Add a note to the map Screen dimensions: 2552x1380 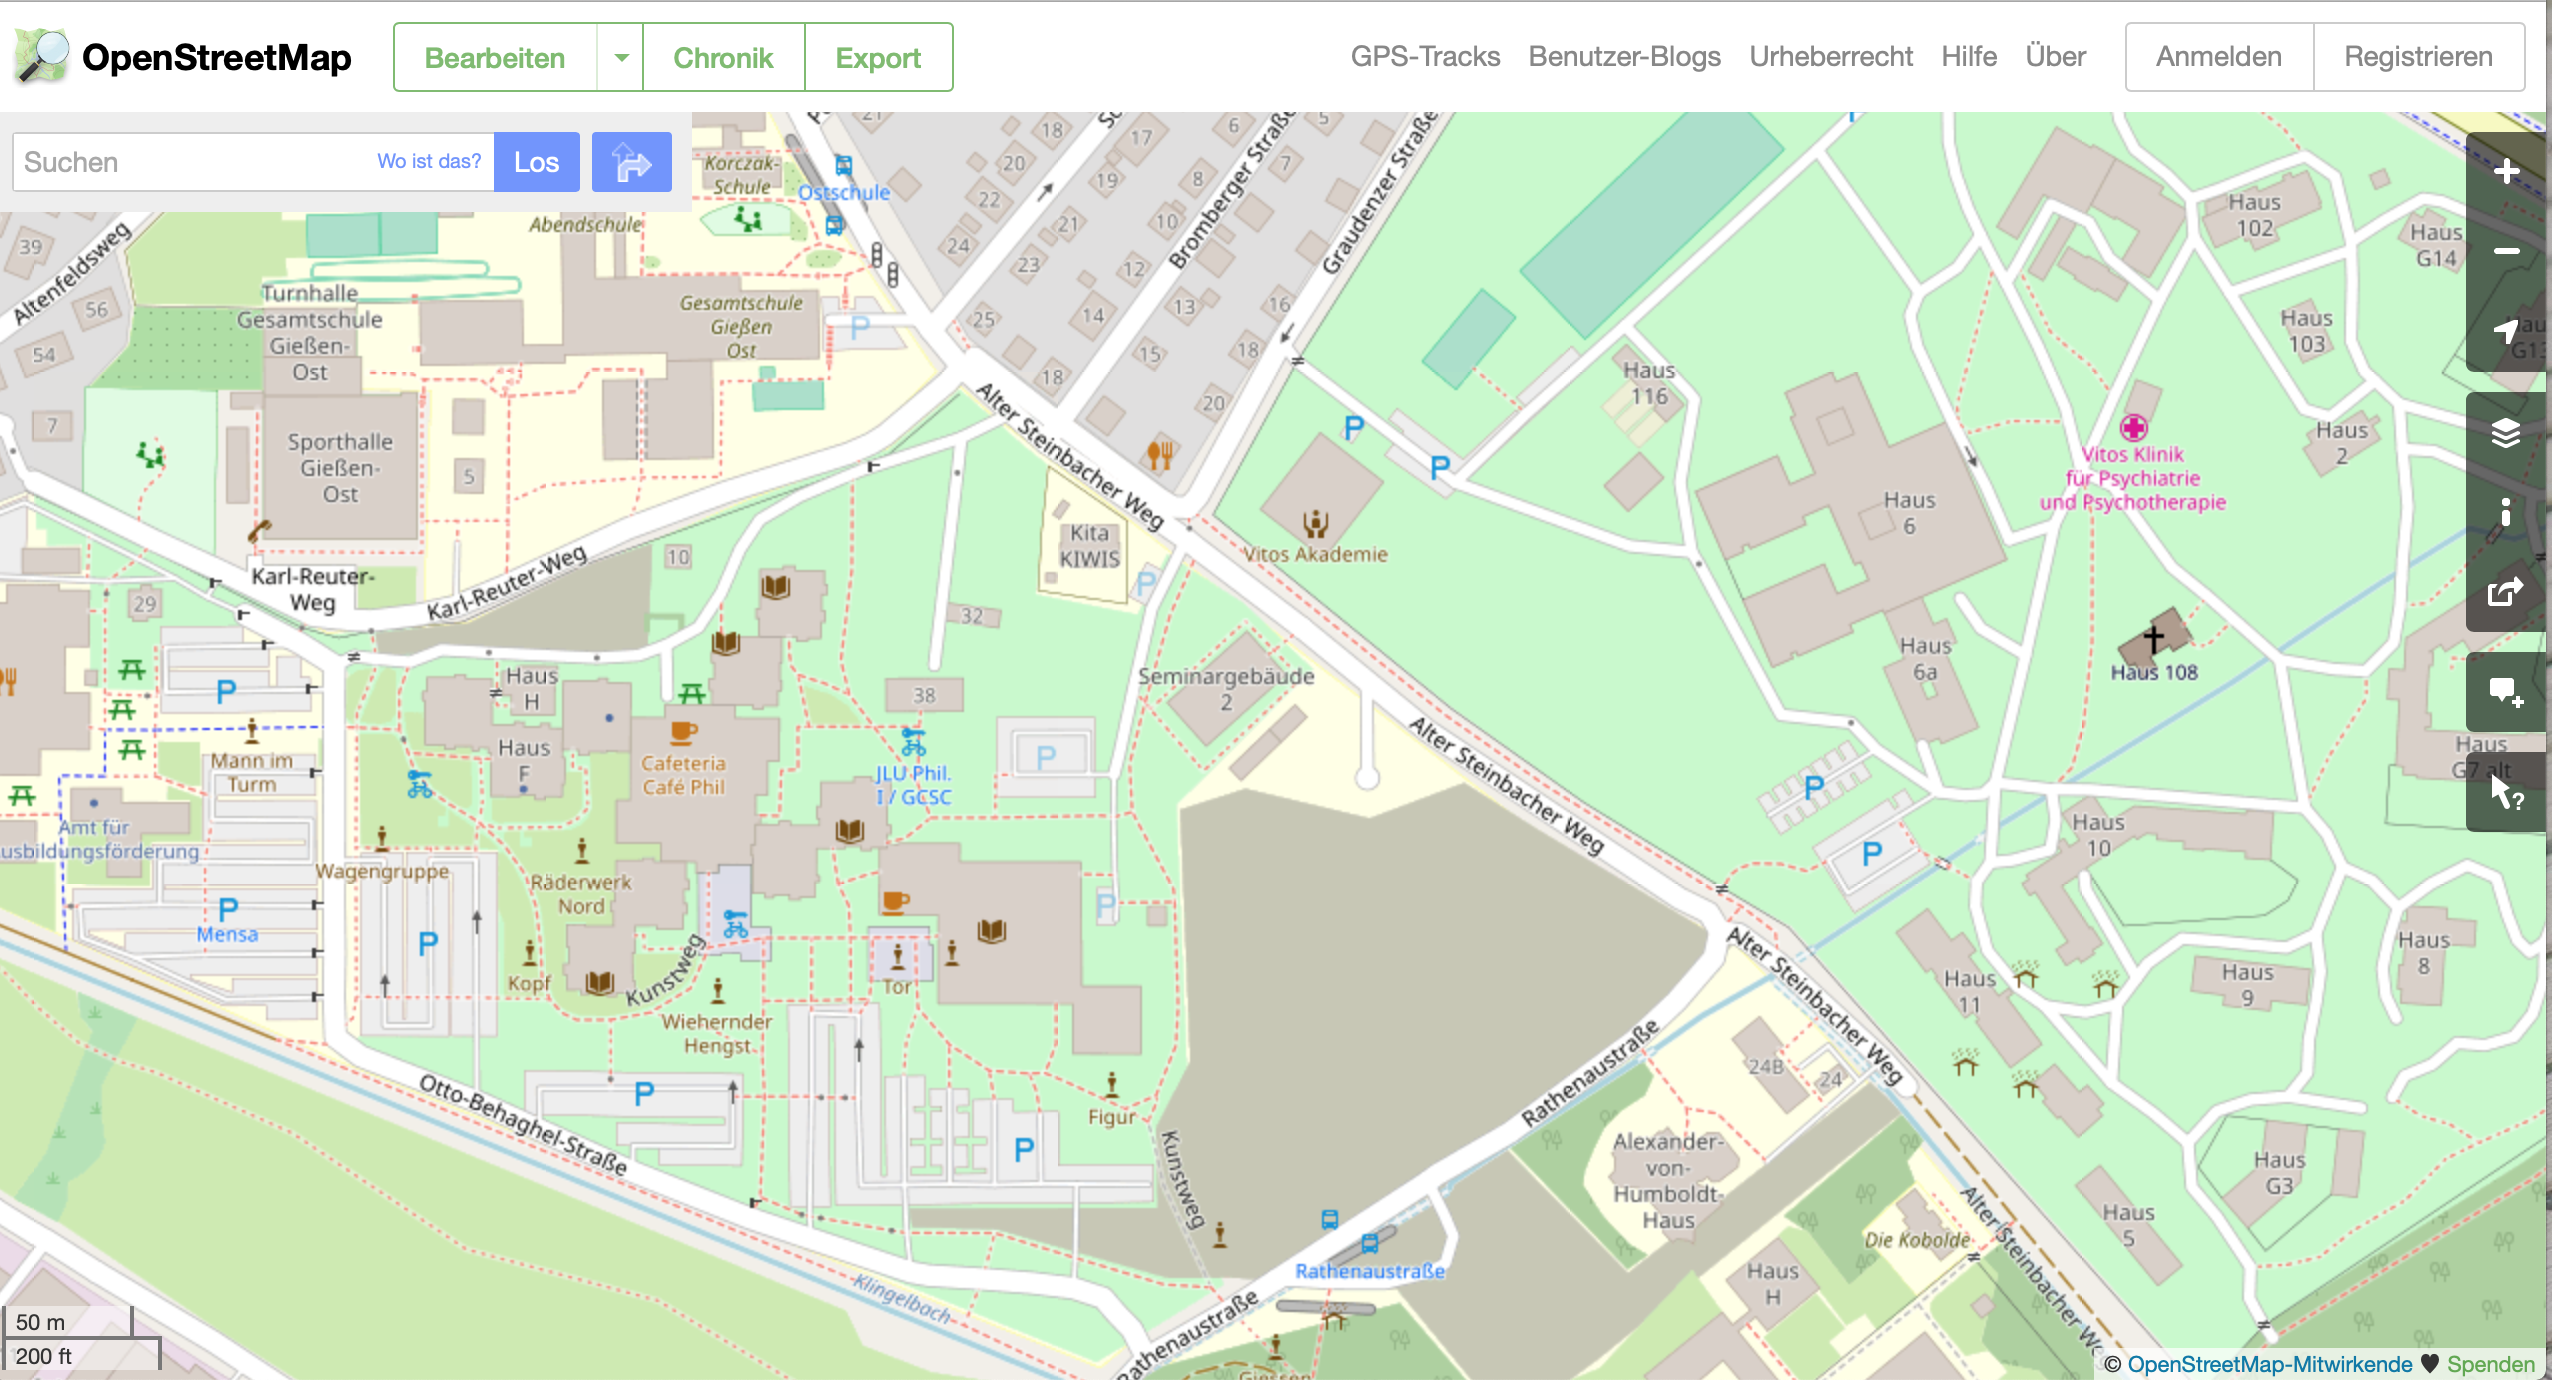pos(2506,692)
